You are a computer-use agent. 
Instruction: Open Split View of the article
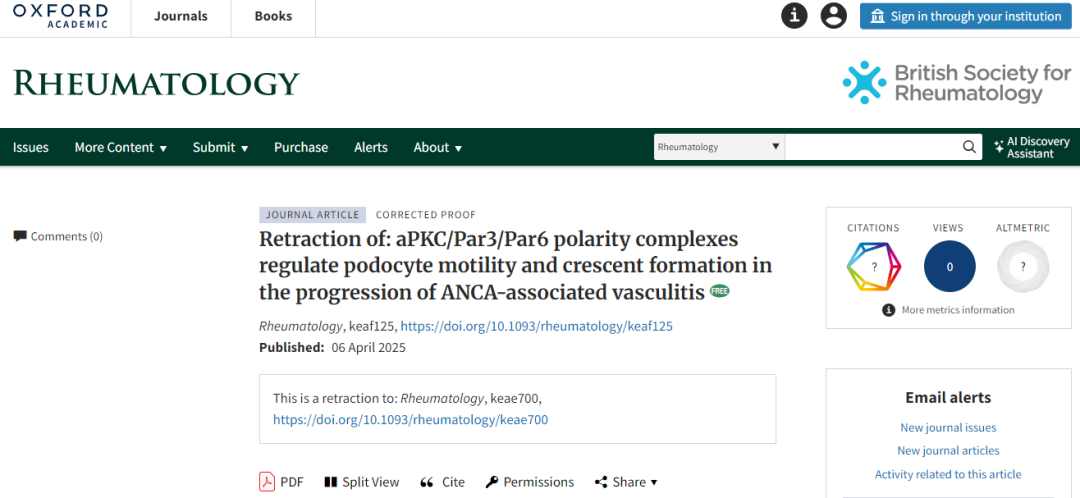pyautogui.click(x=362, y=482)
